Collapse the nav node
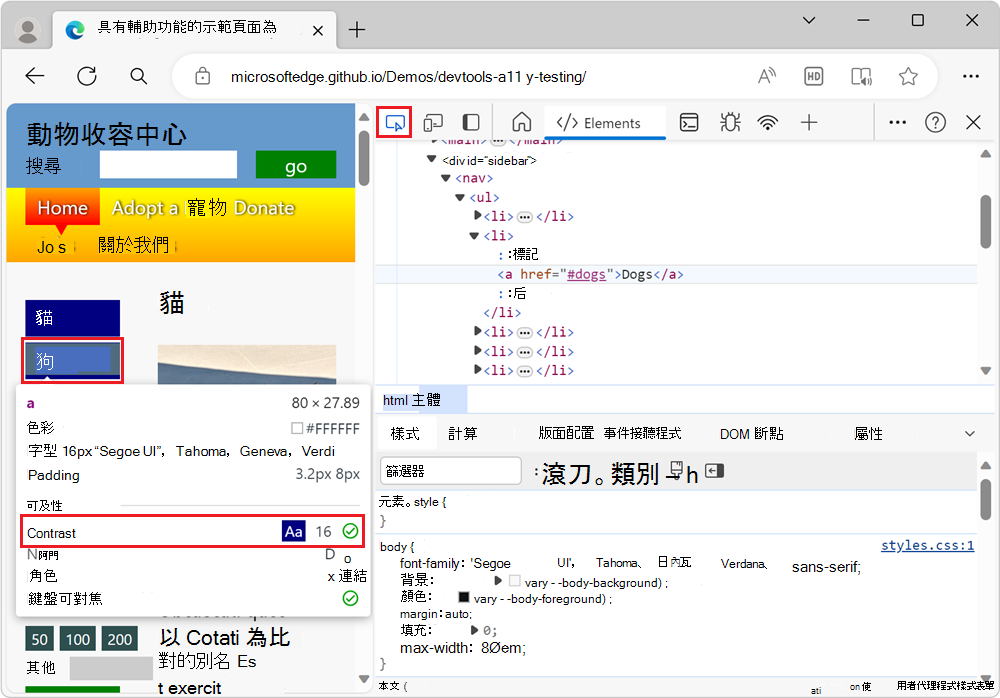The width and height of the screenshot is (1000, 698). tap(446, 178)
